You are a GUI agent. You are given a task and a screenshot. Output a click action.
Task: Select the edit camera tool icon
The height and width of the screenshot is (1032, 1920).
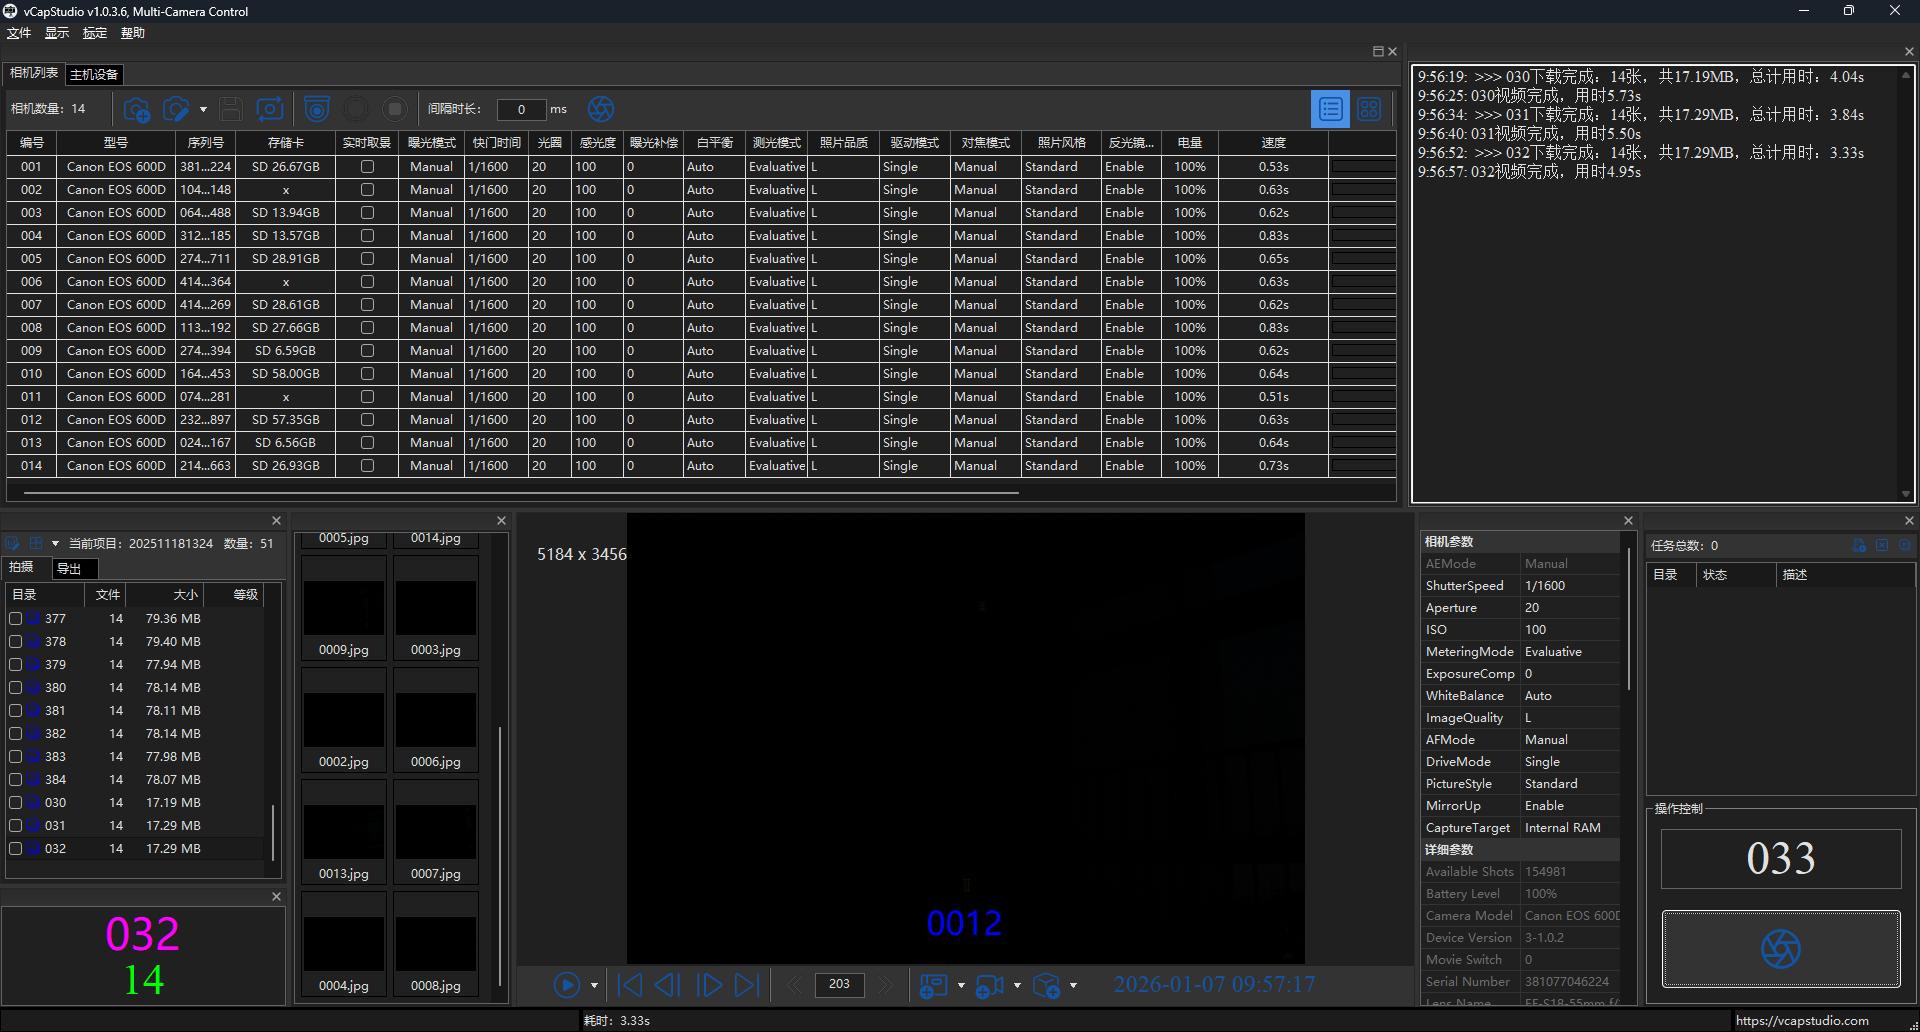click(177, 110)
